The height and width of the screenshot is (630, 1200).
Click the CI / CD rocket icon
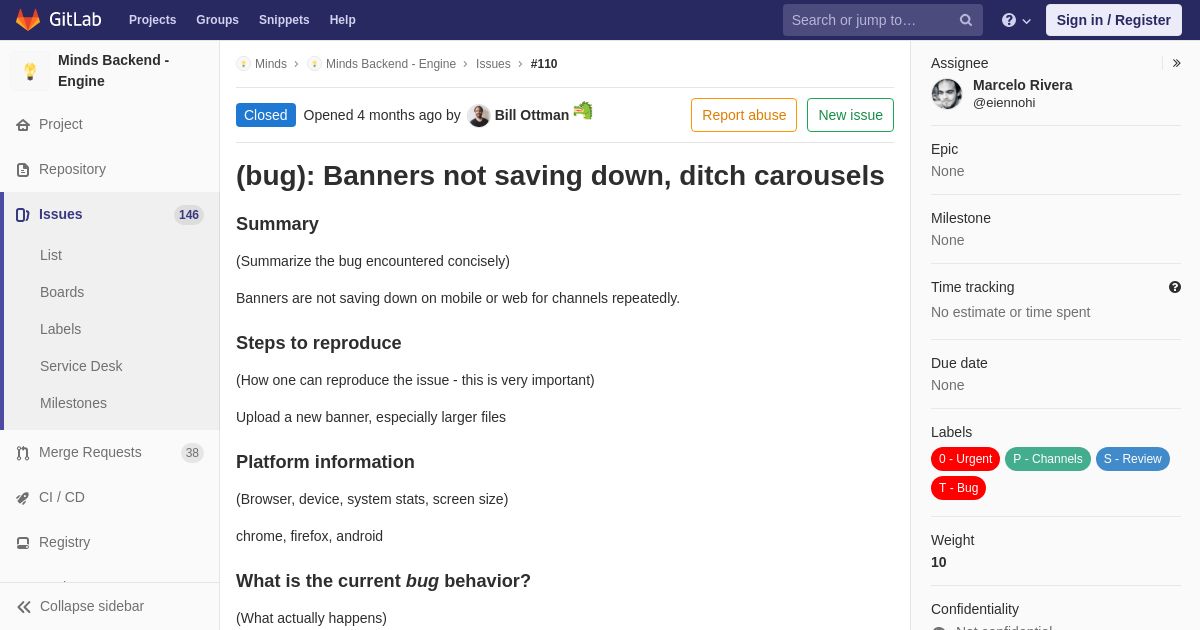click(23, 498)
